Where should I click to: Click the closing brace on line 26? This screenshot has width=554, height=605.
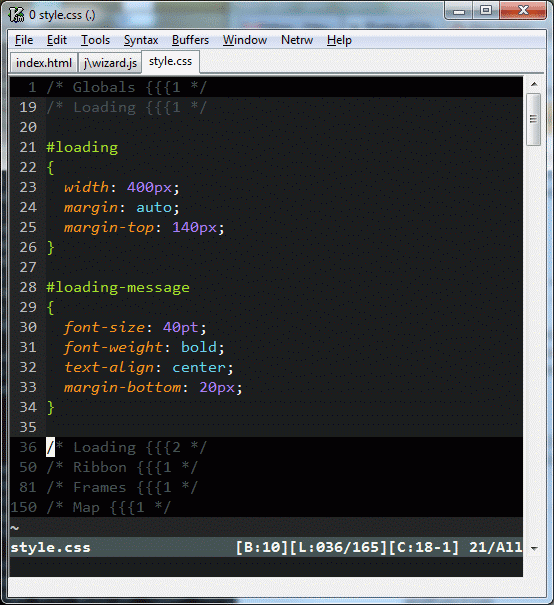click(50, 247)
